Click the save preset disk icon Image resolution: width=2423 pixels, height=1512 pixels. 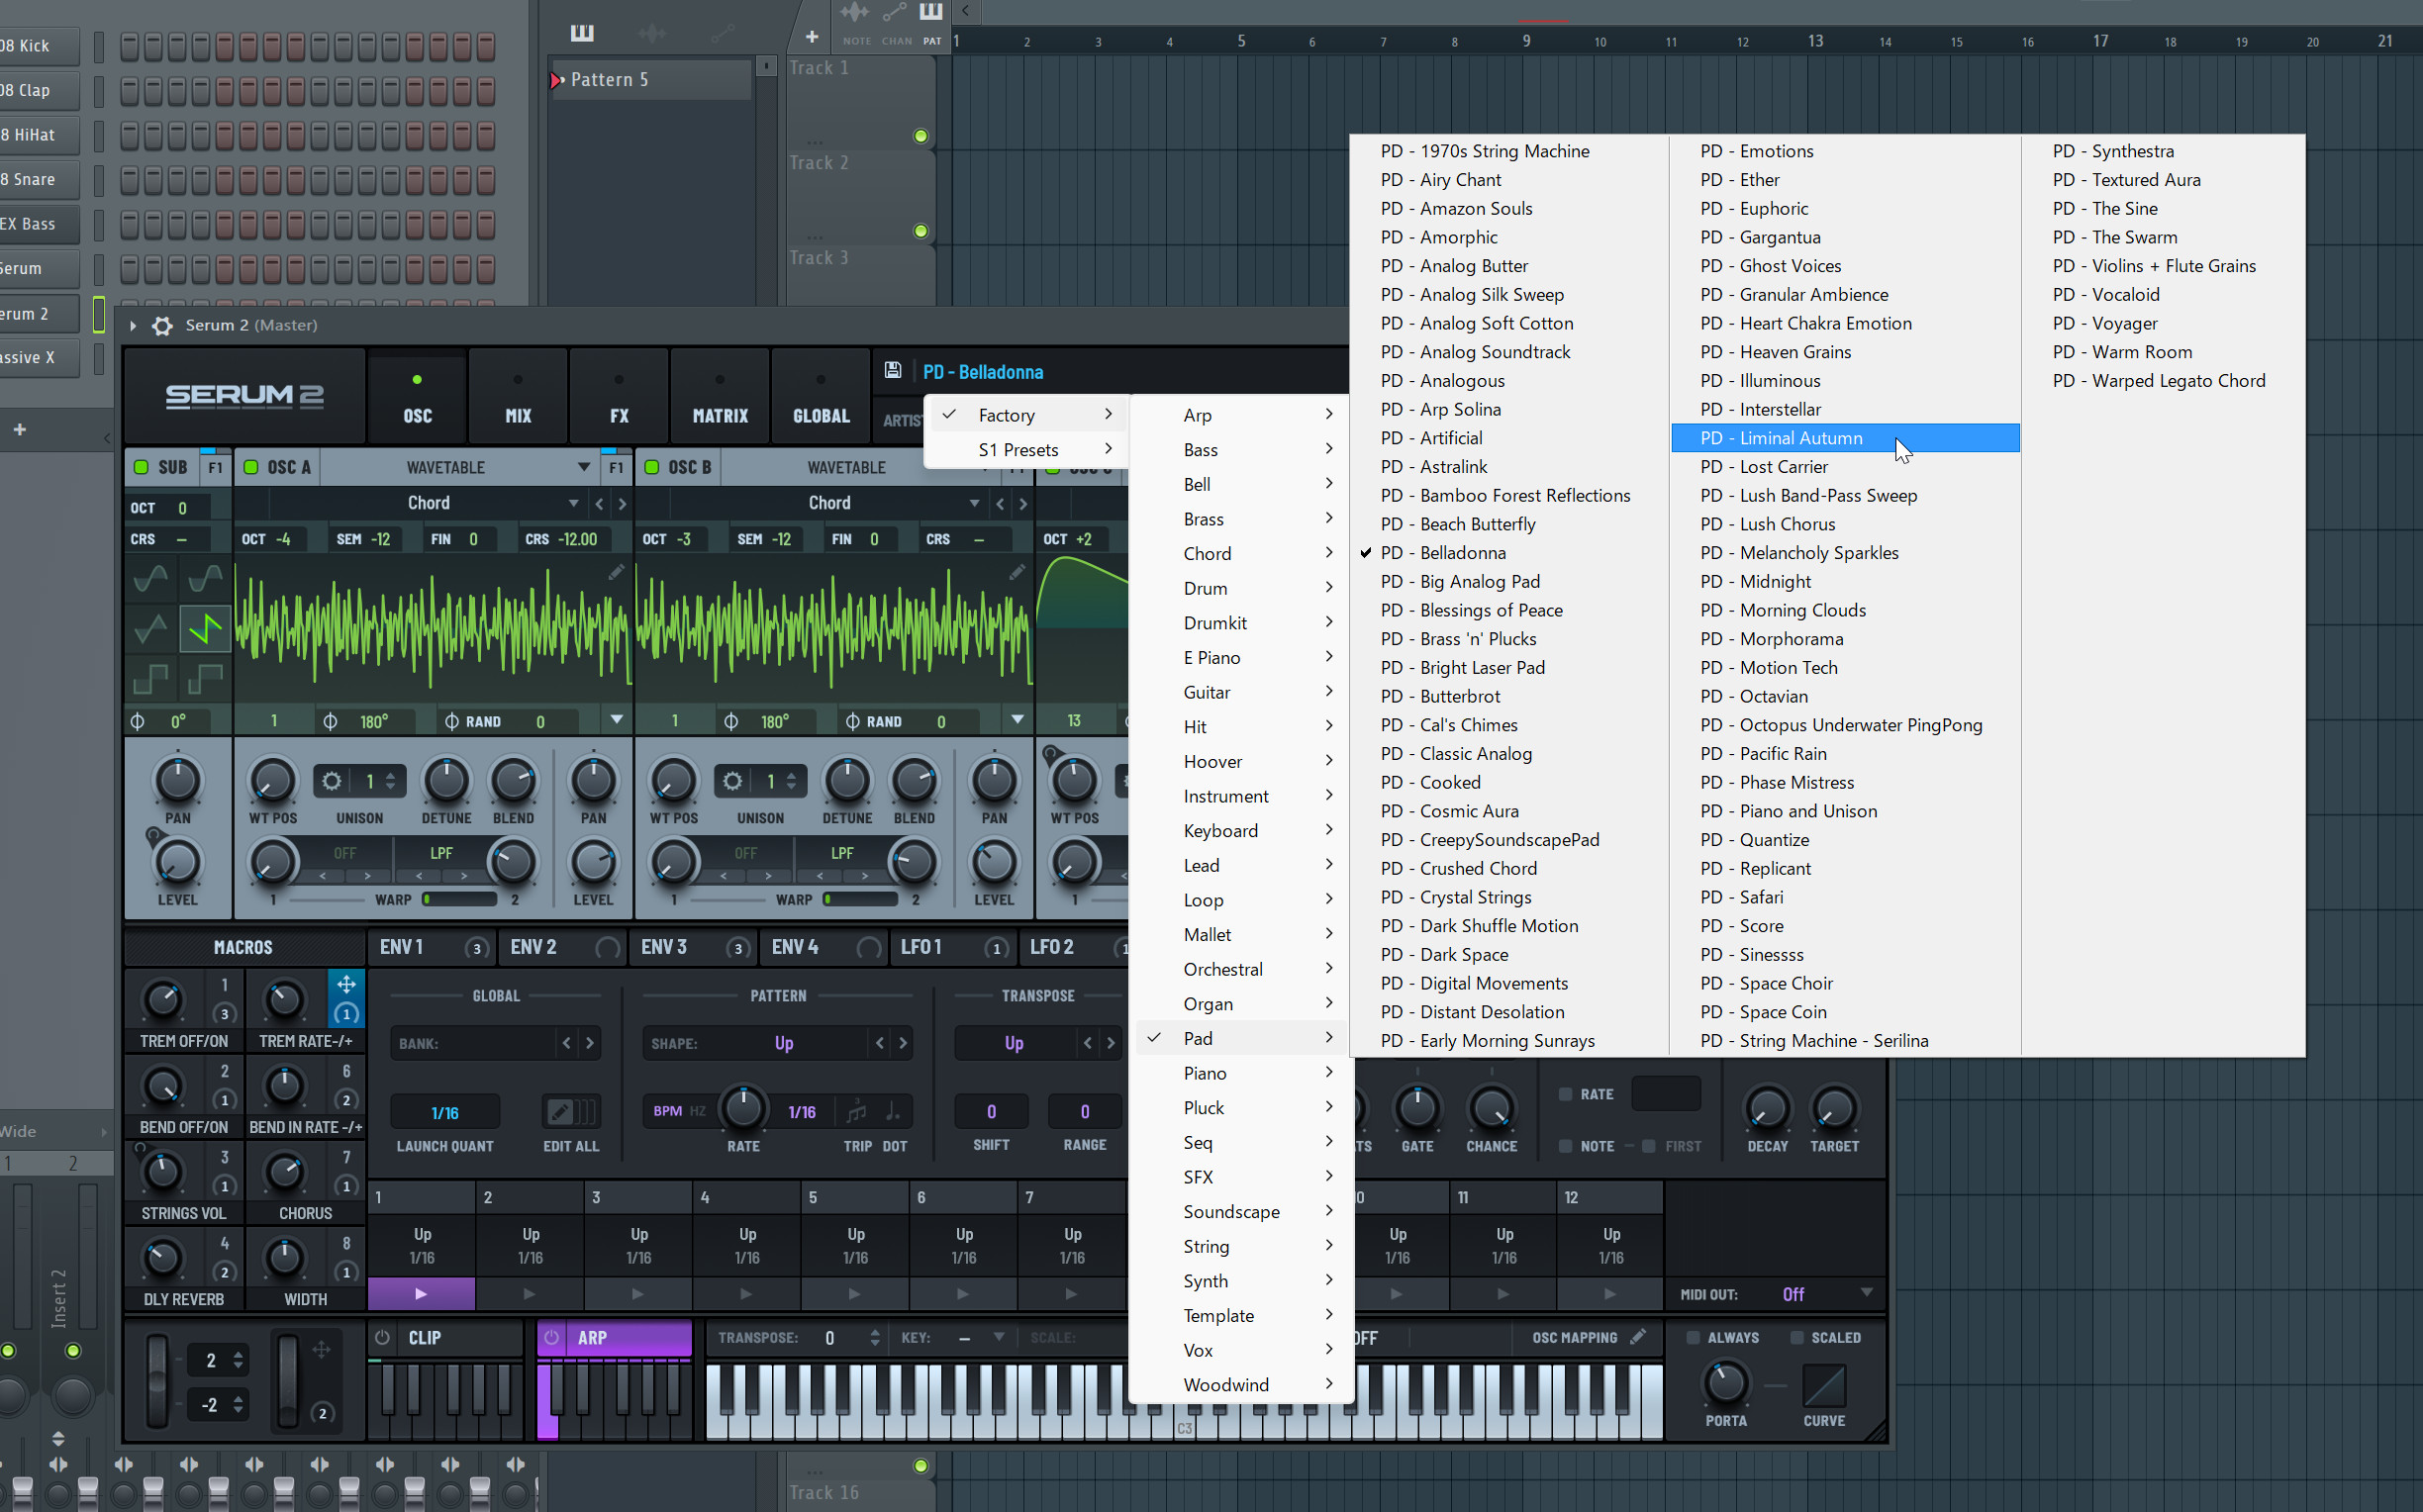click(x=892, y=371)
